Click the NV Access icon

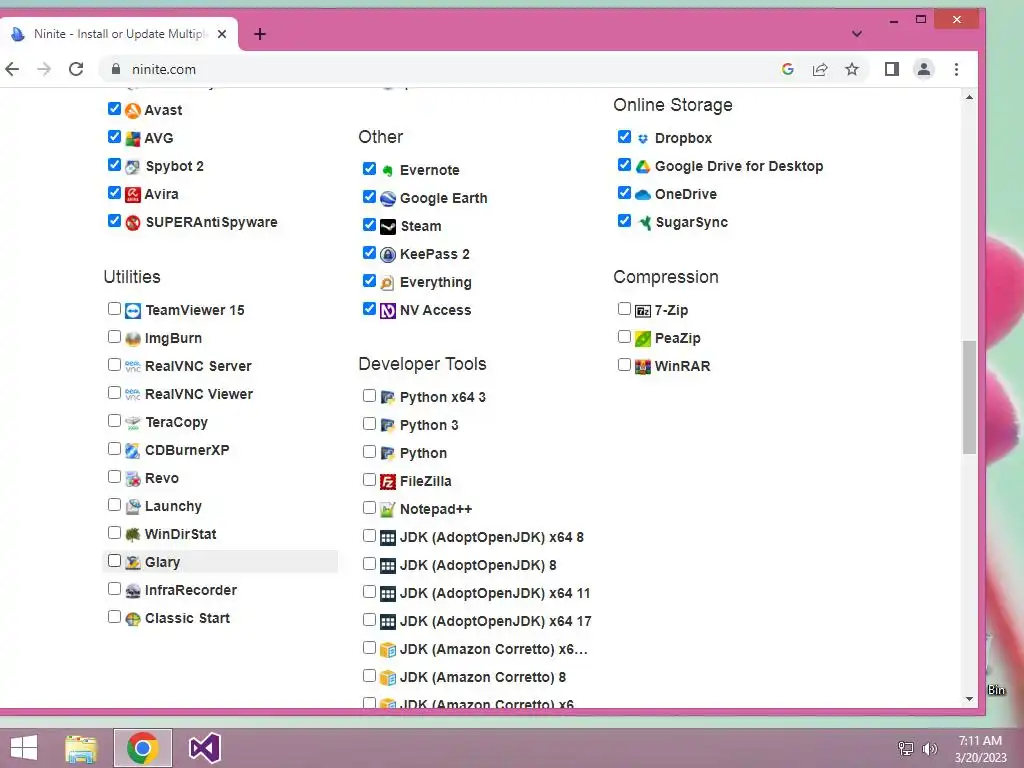pos(388,311)
